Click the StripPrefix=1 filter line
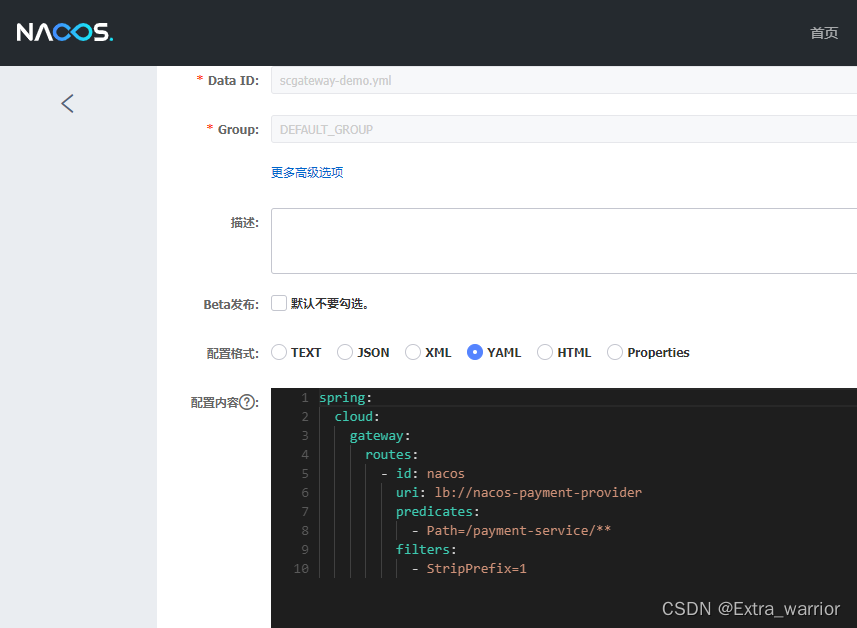This screenshot has height=628, width=857. pyautogui.click(x=477, y=568)
